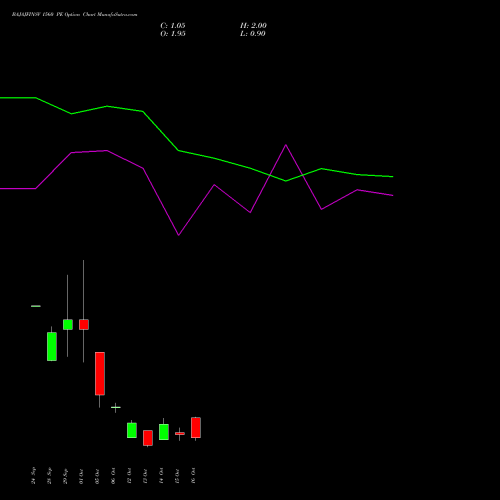This screenshot has height=500, width=500.
Task: Select the 06 Oct doji cross candle
Action: click(x=116, y=407)
